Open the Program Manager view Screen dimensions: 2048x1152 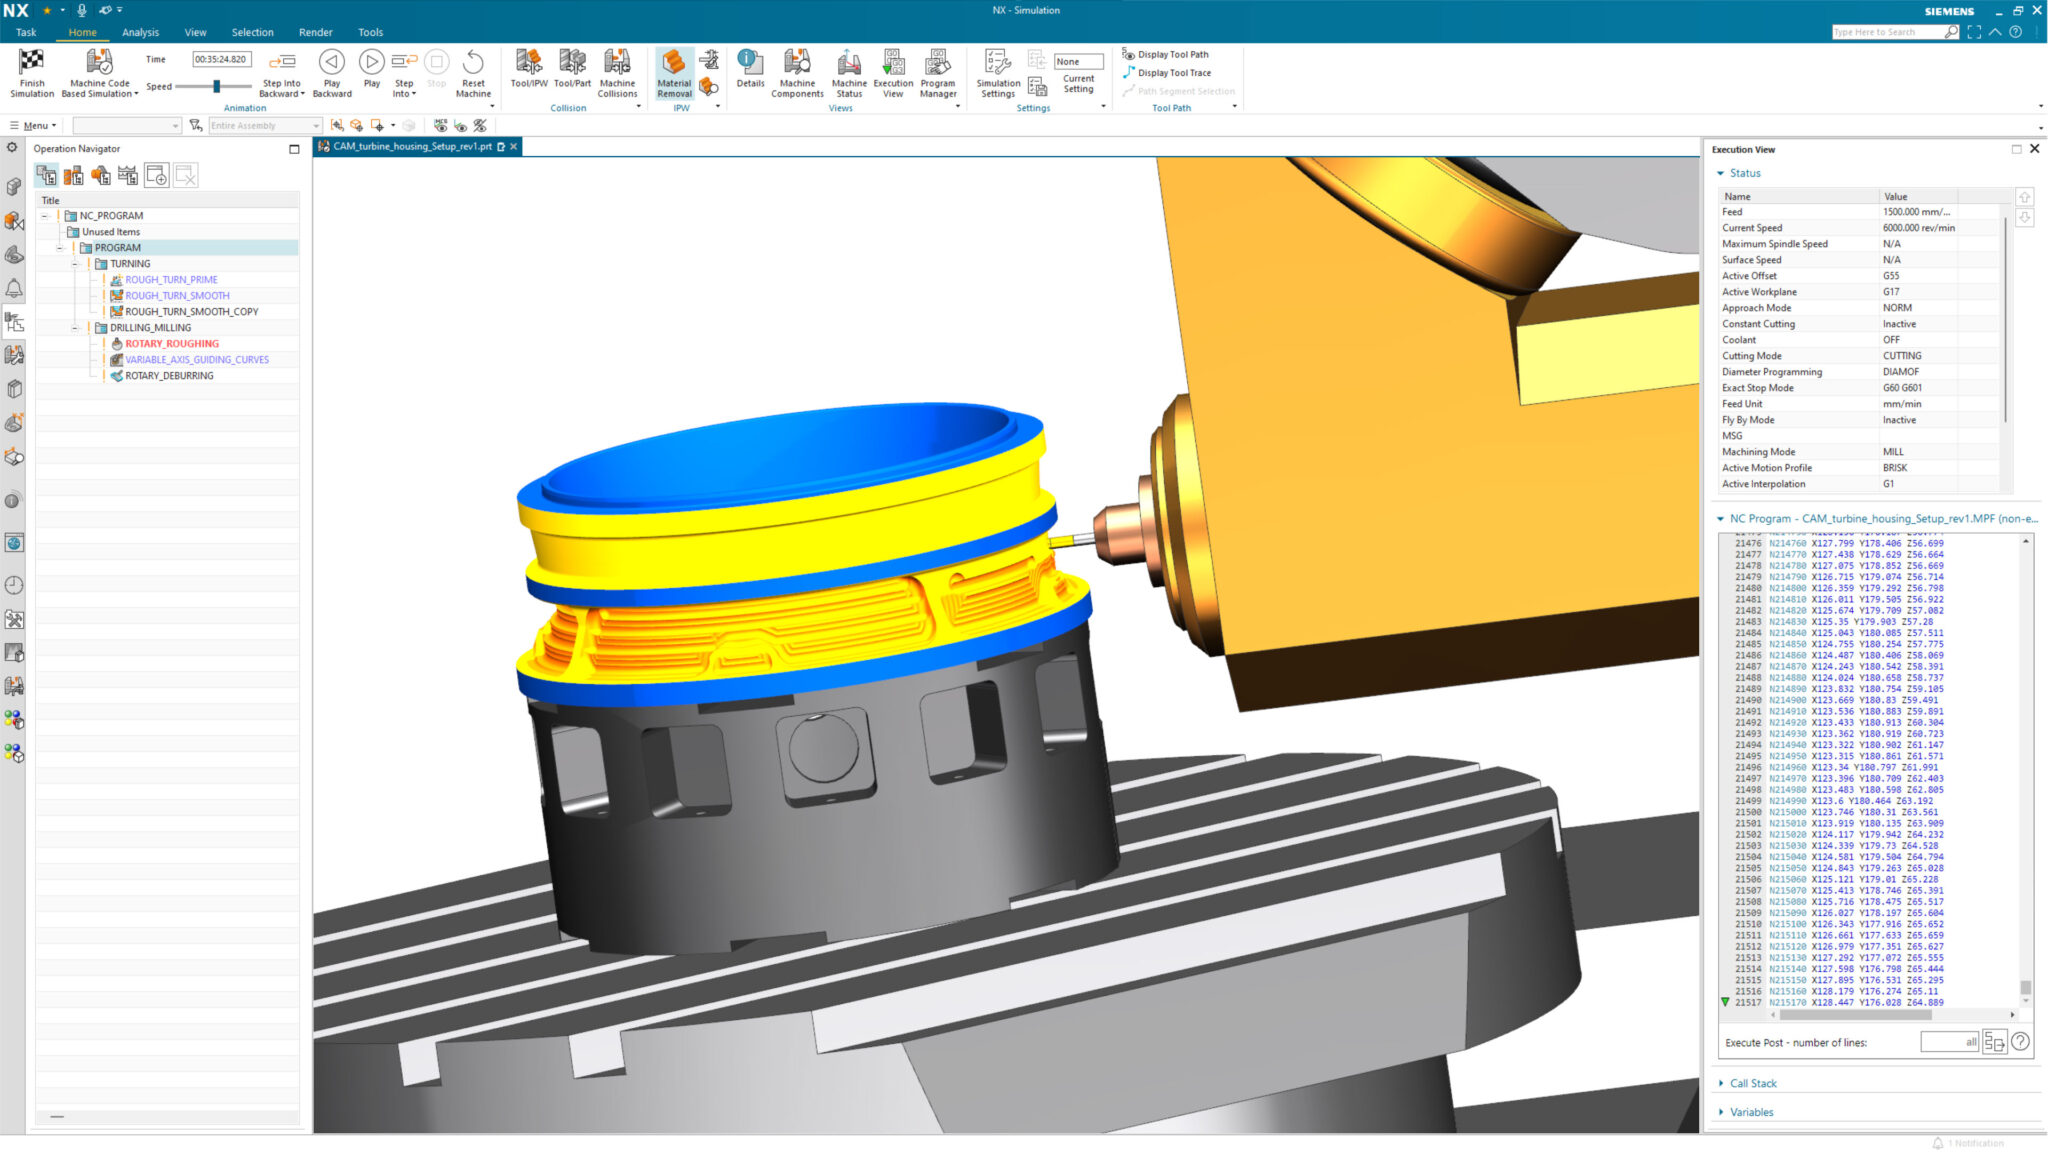pyautogui.click(x=938, y=67)
